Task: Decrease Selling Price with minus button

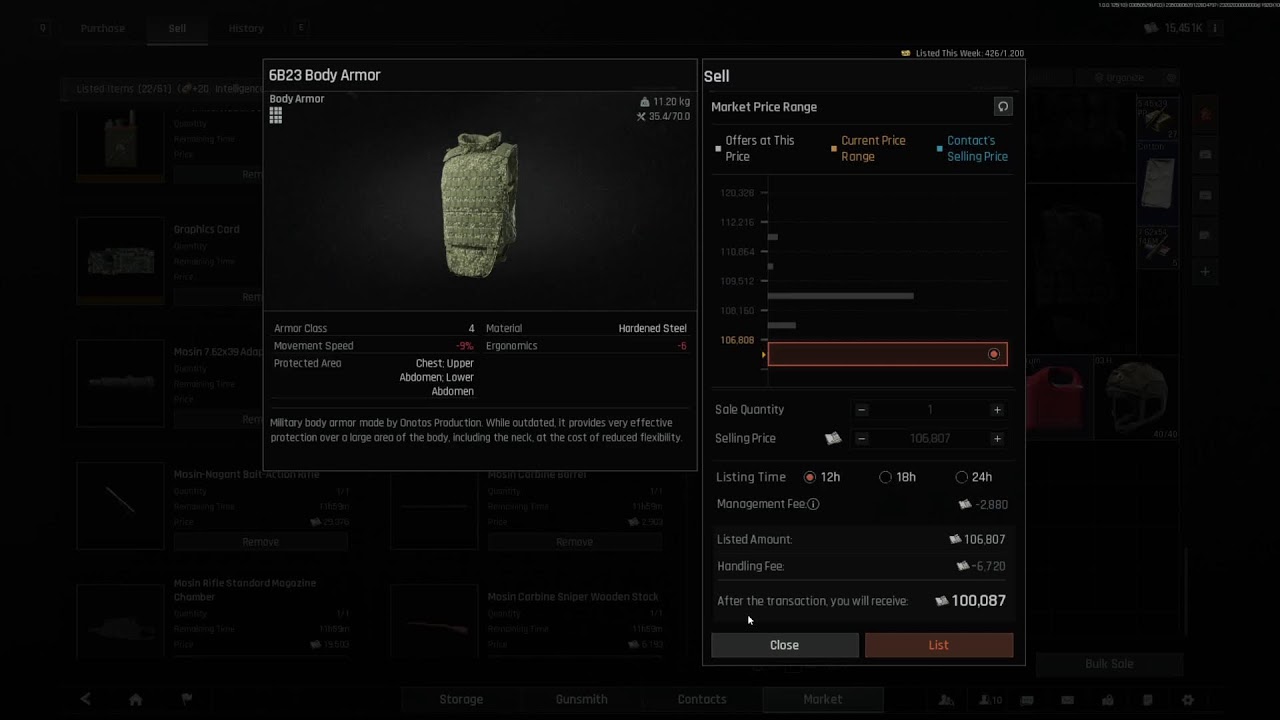Action: click(861, 438)
